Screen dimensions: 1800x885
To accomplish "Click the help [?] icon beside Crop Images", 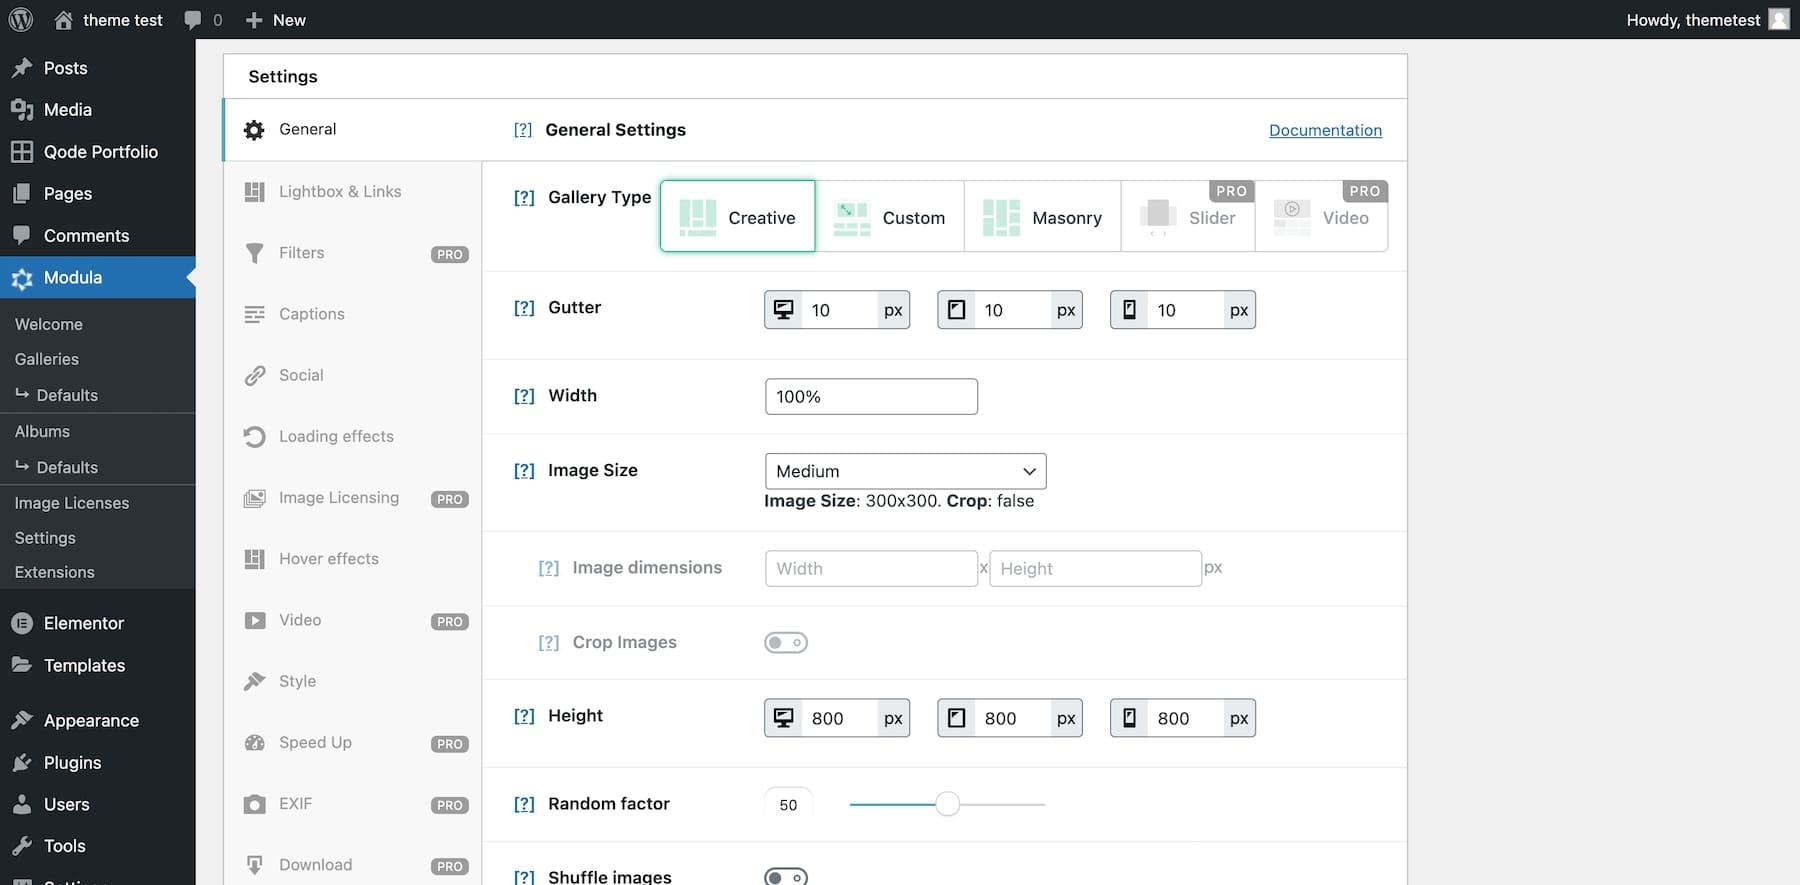I will [549, 643].
